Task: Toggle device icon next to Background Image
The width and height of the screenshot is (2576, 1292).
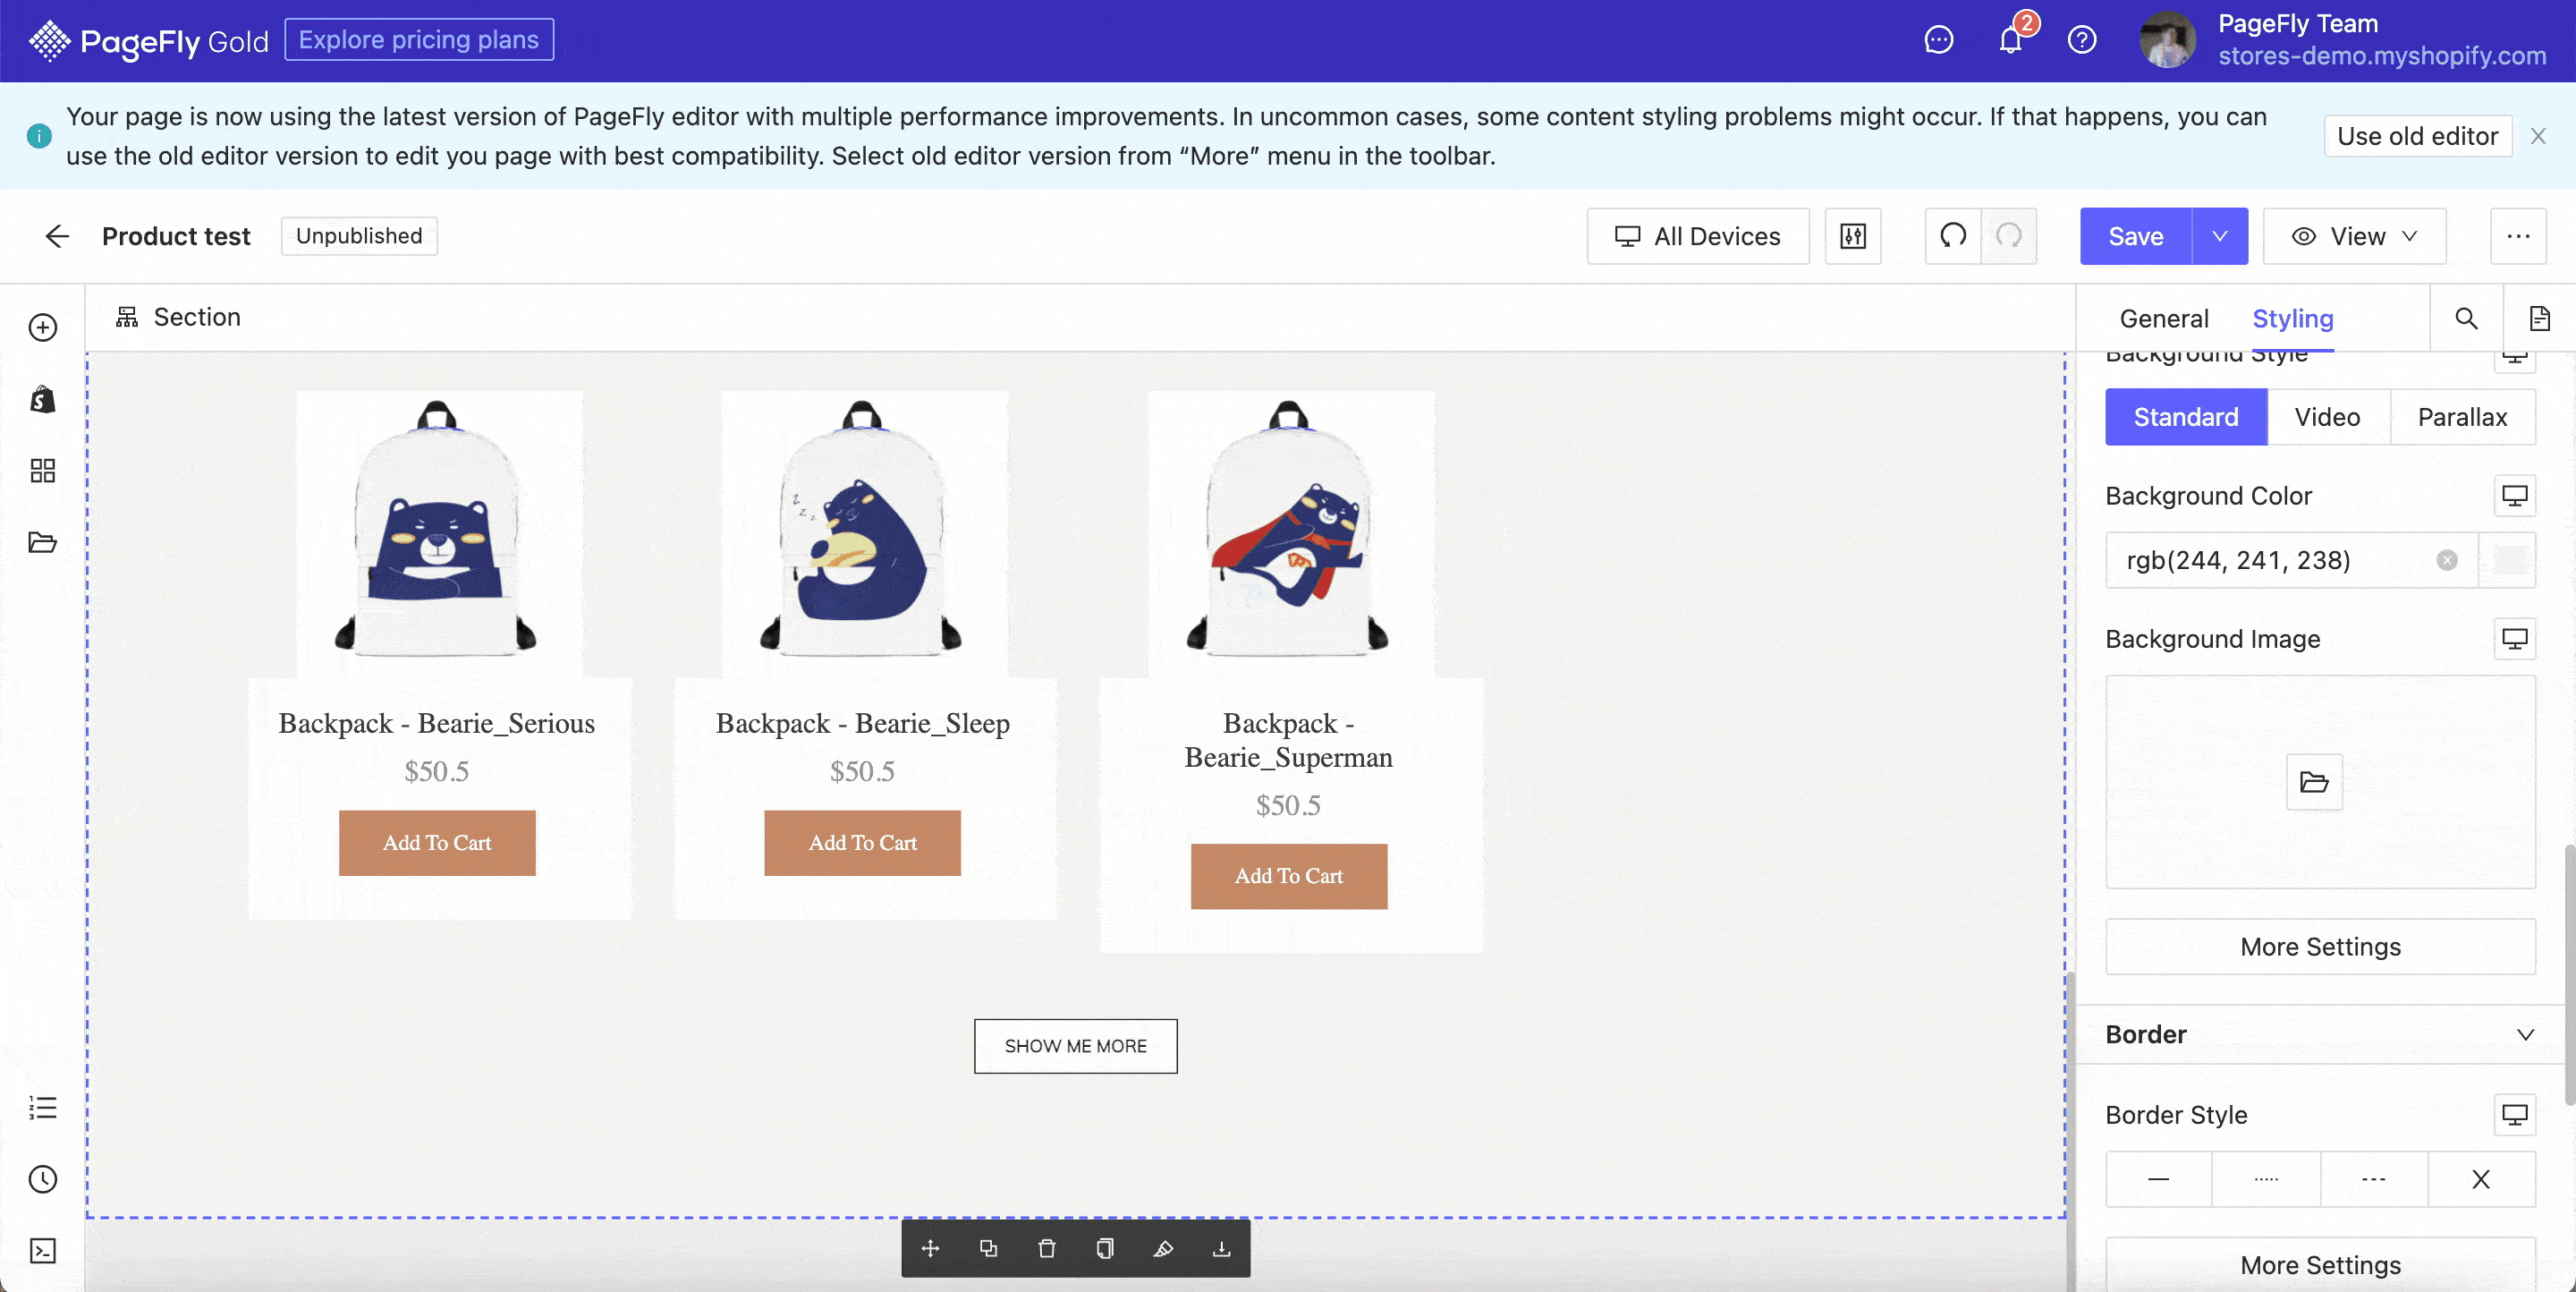Action: point(2514,638)
